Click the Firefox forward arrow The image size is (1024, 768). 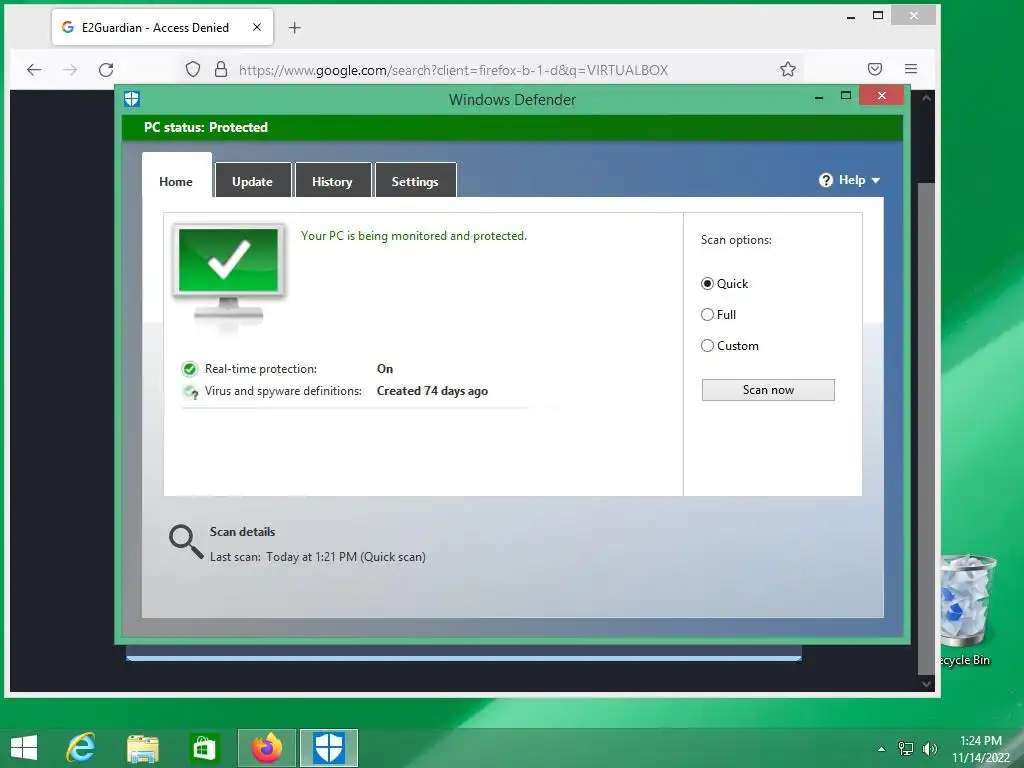[70, 69]
